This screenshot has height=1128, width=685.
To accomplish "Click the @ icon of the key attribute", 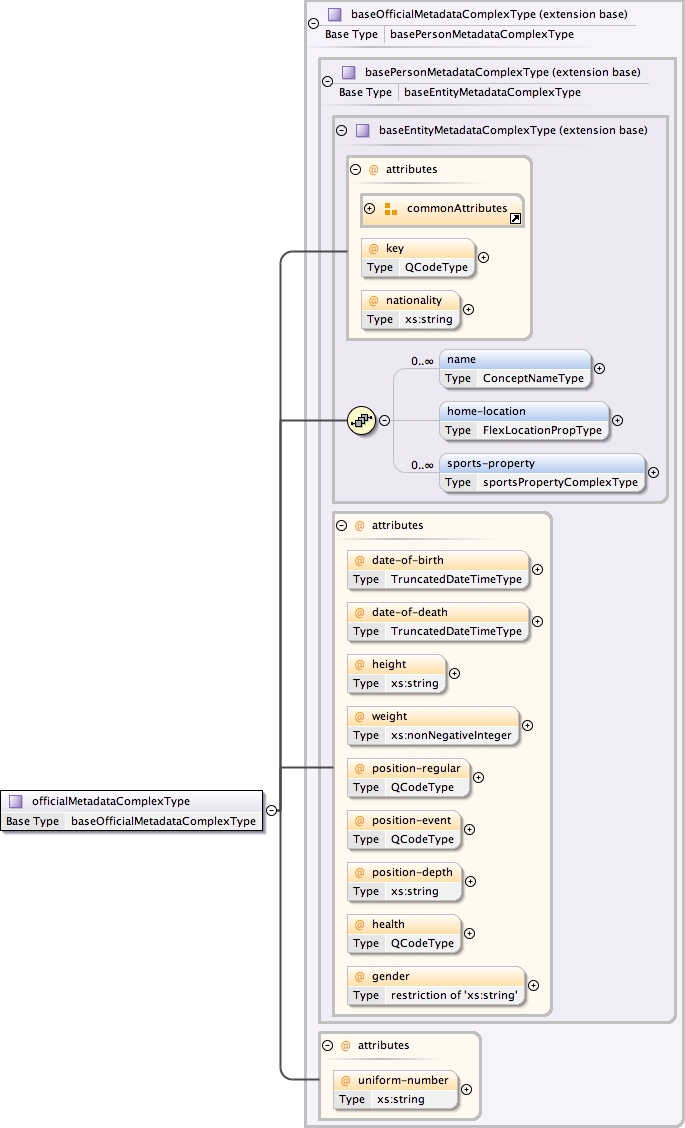I will [373, 249].
